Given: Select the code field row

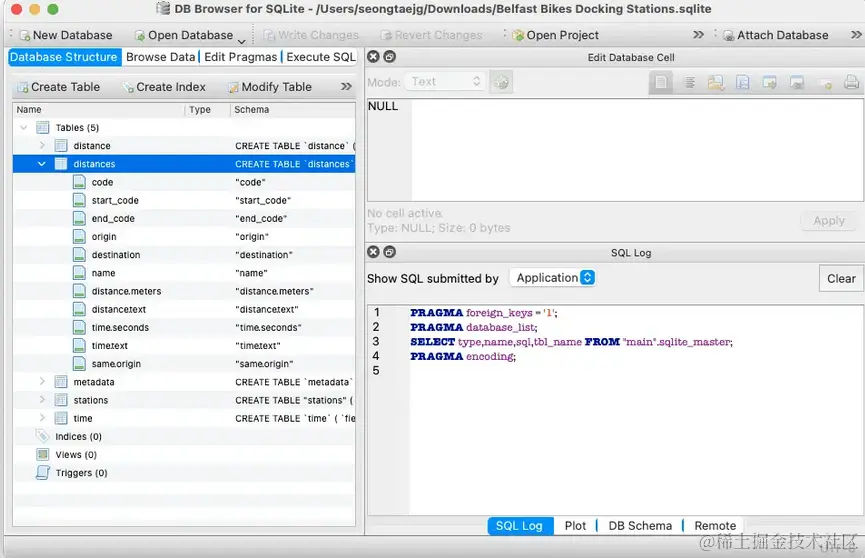Looking at the screenshot, I should (184, 182).
